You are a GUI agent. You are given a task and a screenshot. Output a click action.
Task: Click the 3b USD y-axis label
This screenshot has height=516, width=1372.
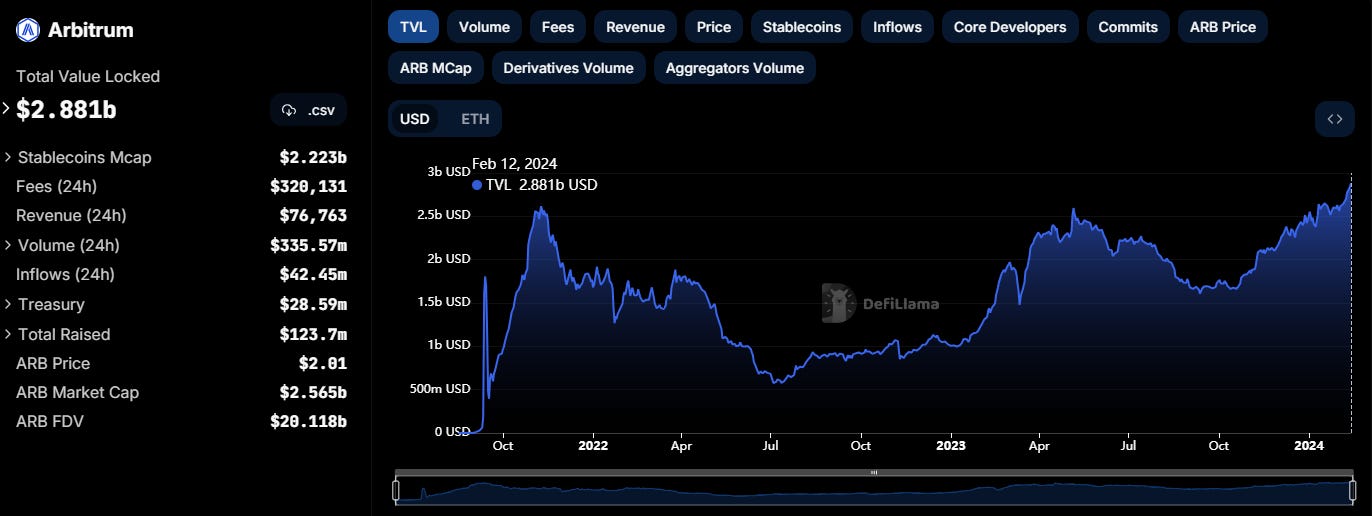tap(450, 172)
